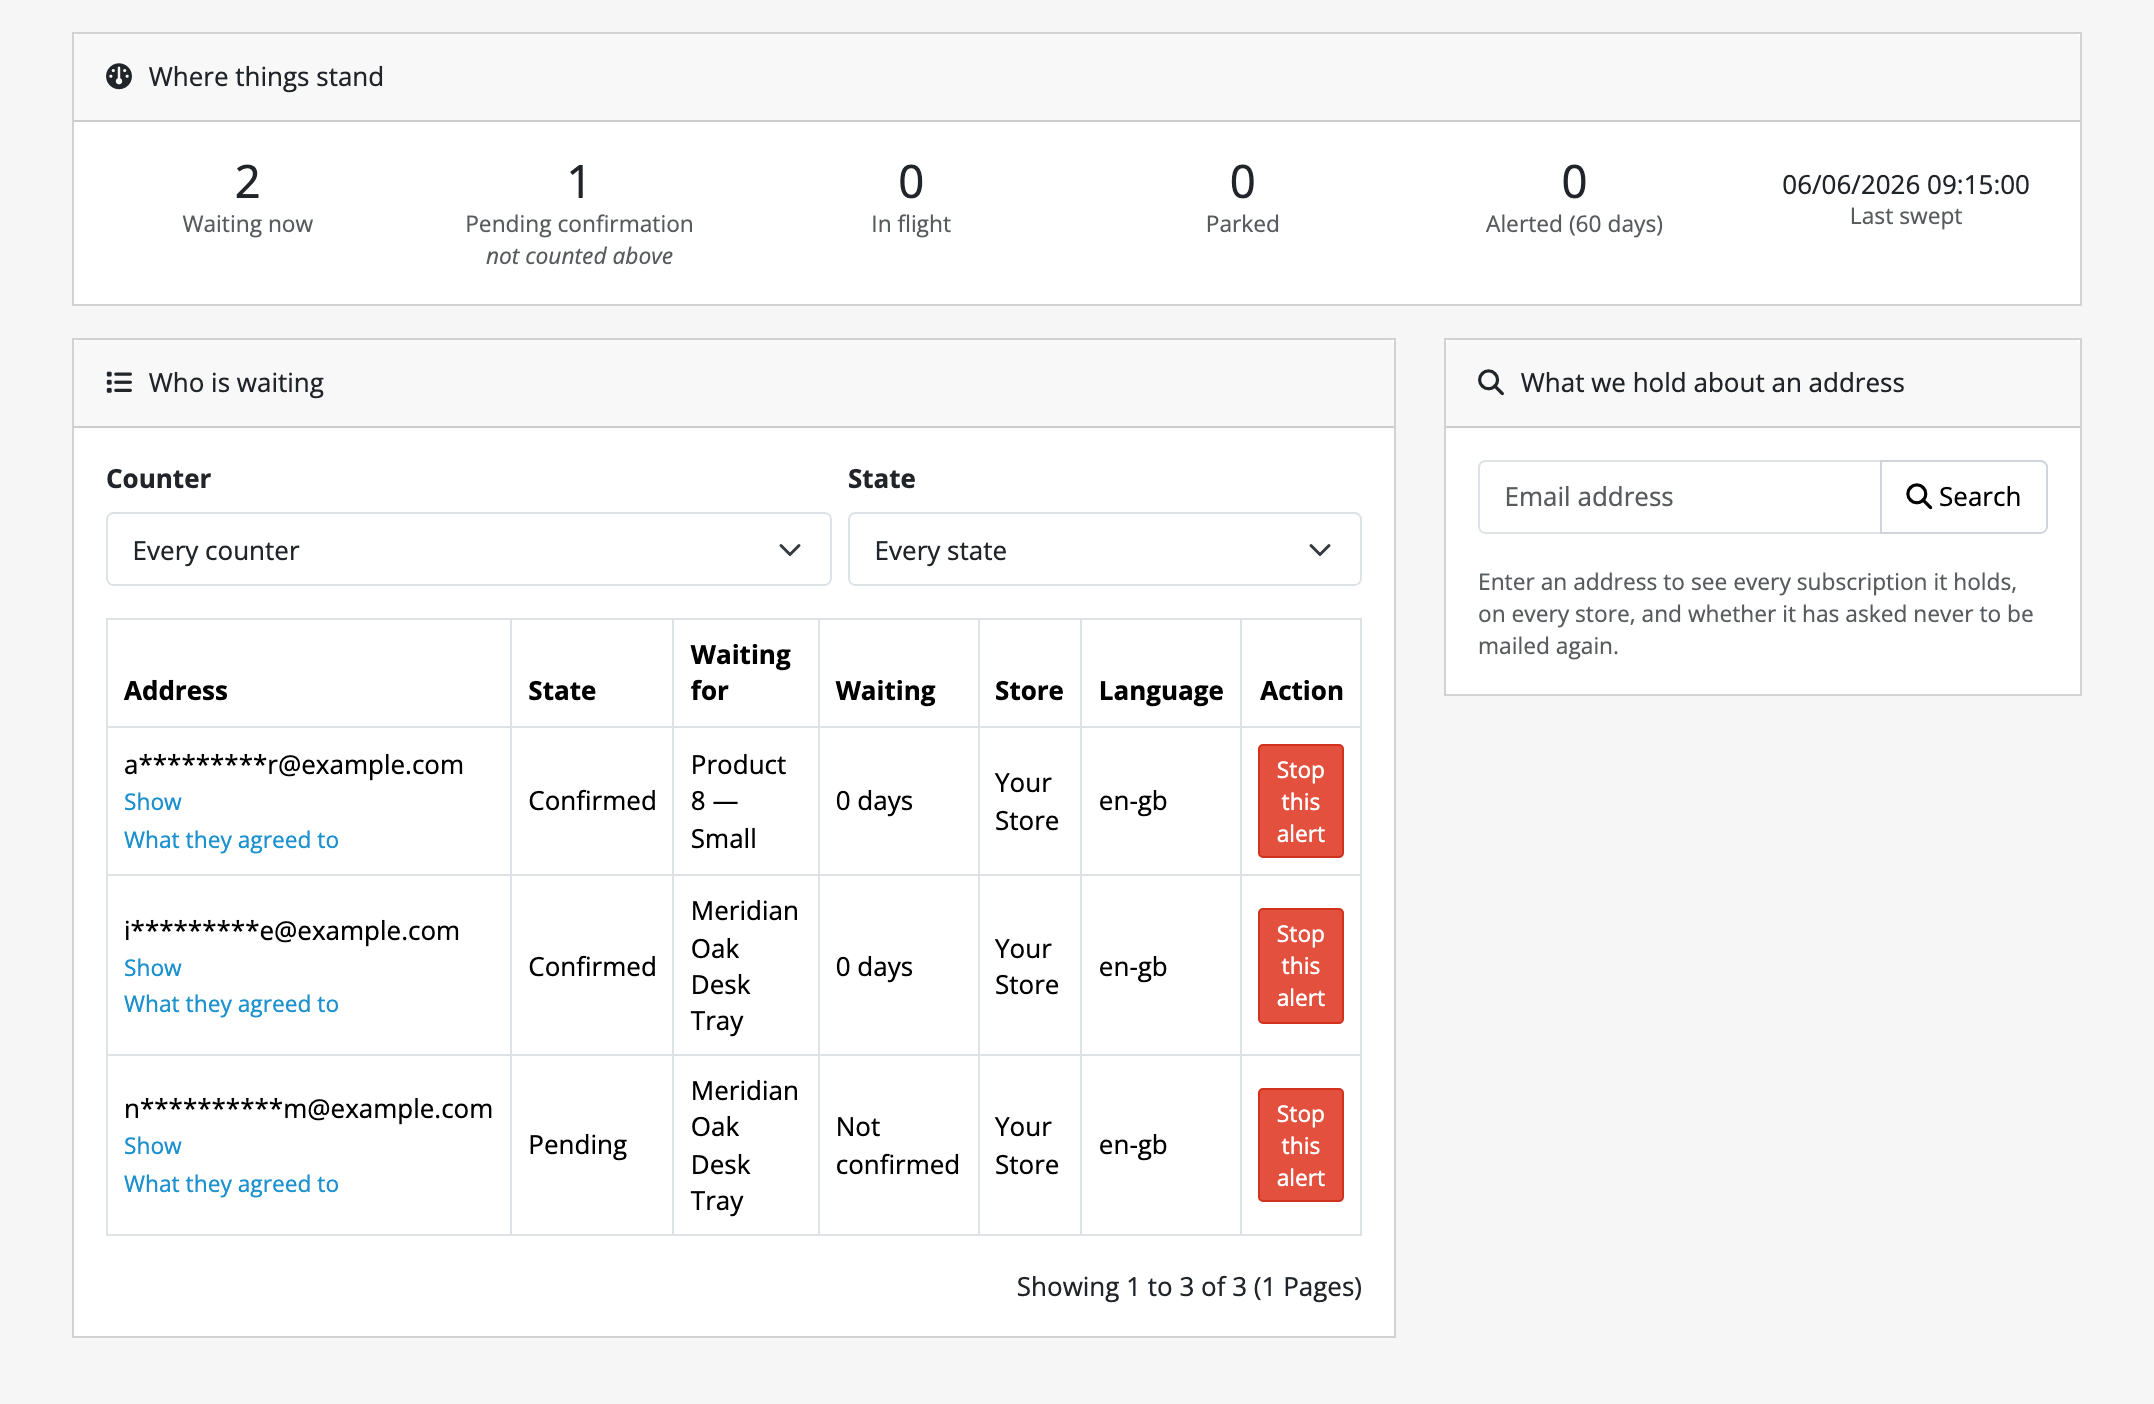Click the Pending confirmation count tile
This screenshot has width=2154, height=1404.
click(579, 214)
